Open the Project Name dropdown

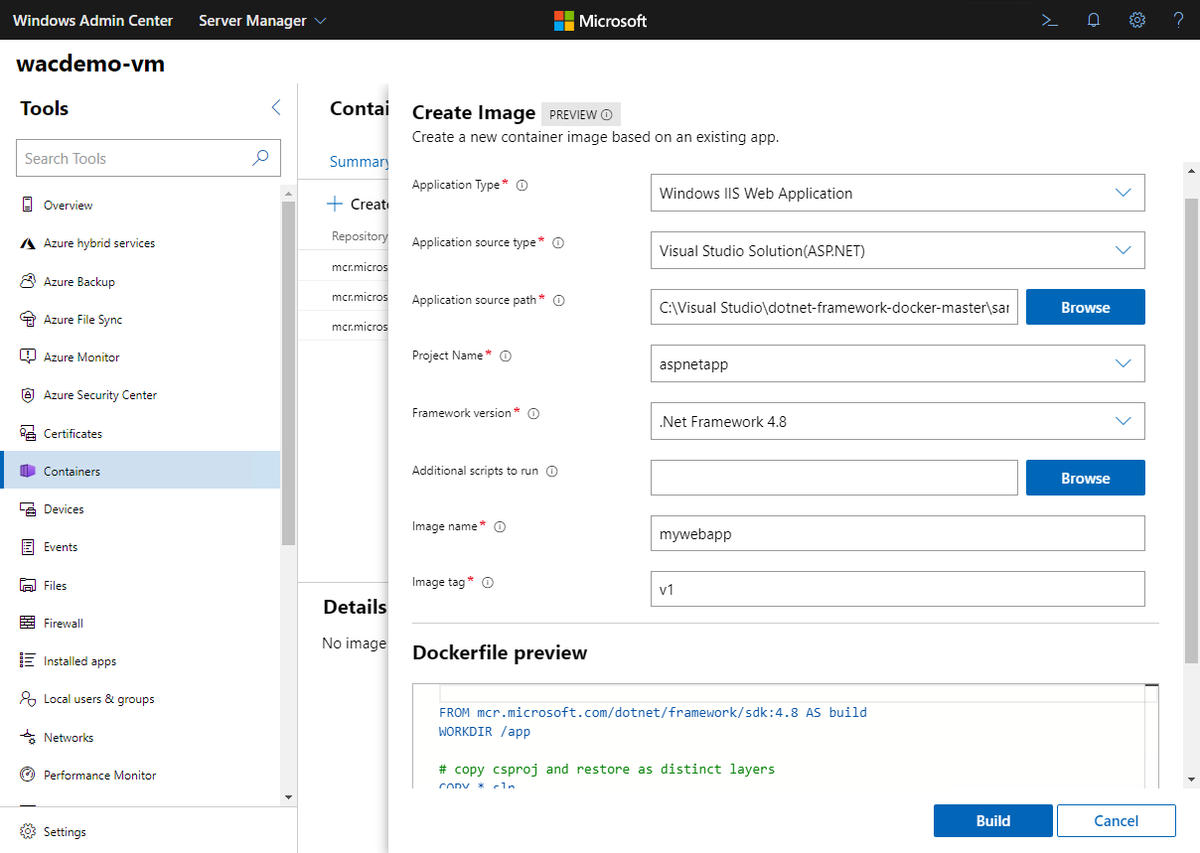[x=897, y=364]
